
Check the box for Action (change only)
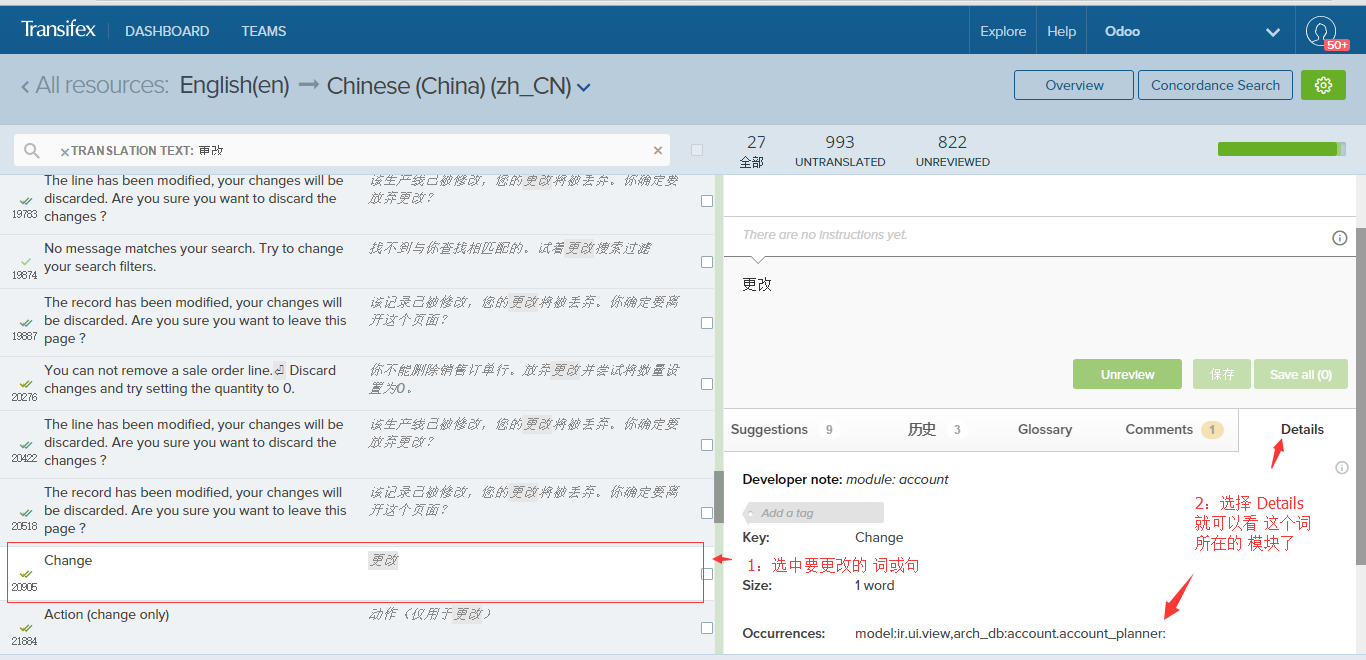[x=707, y=628]
